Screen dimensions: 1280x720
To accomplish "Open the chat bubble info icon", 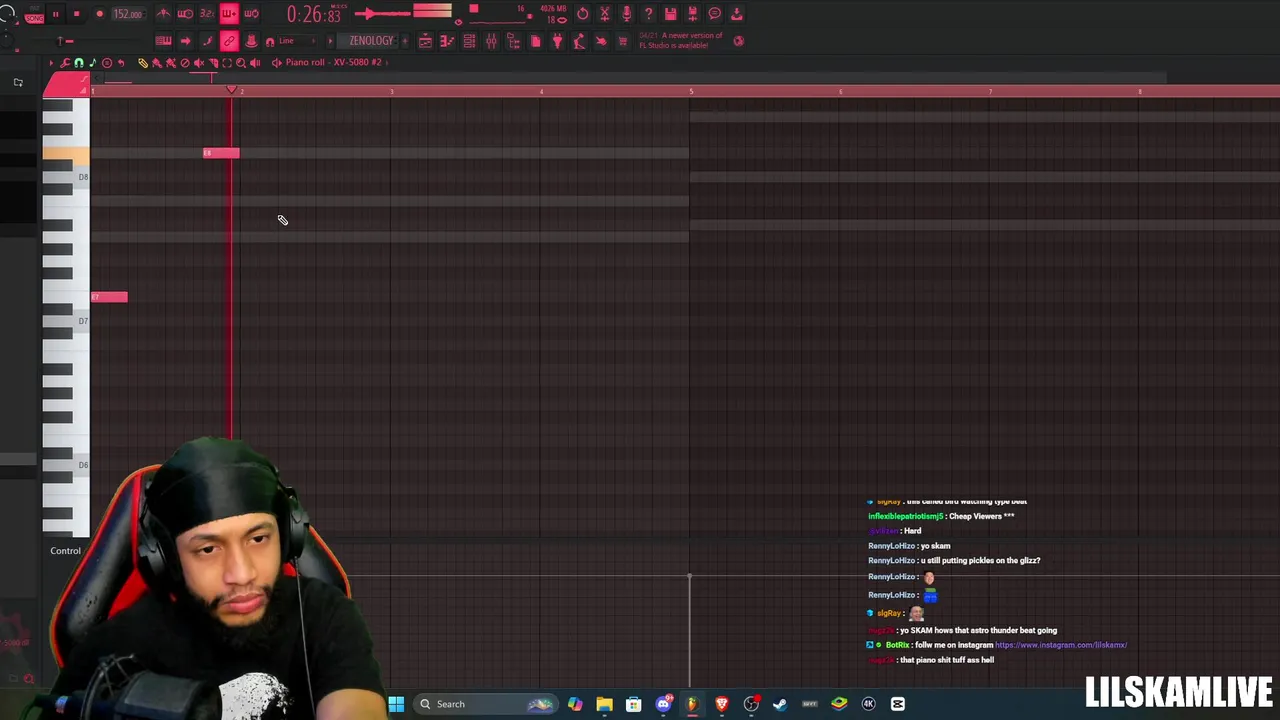I will click(x=714, y=14).
